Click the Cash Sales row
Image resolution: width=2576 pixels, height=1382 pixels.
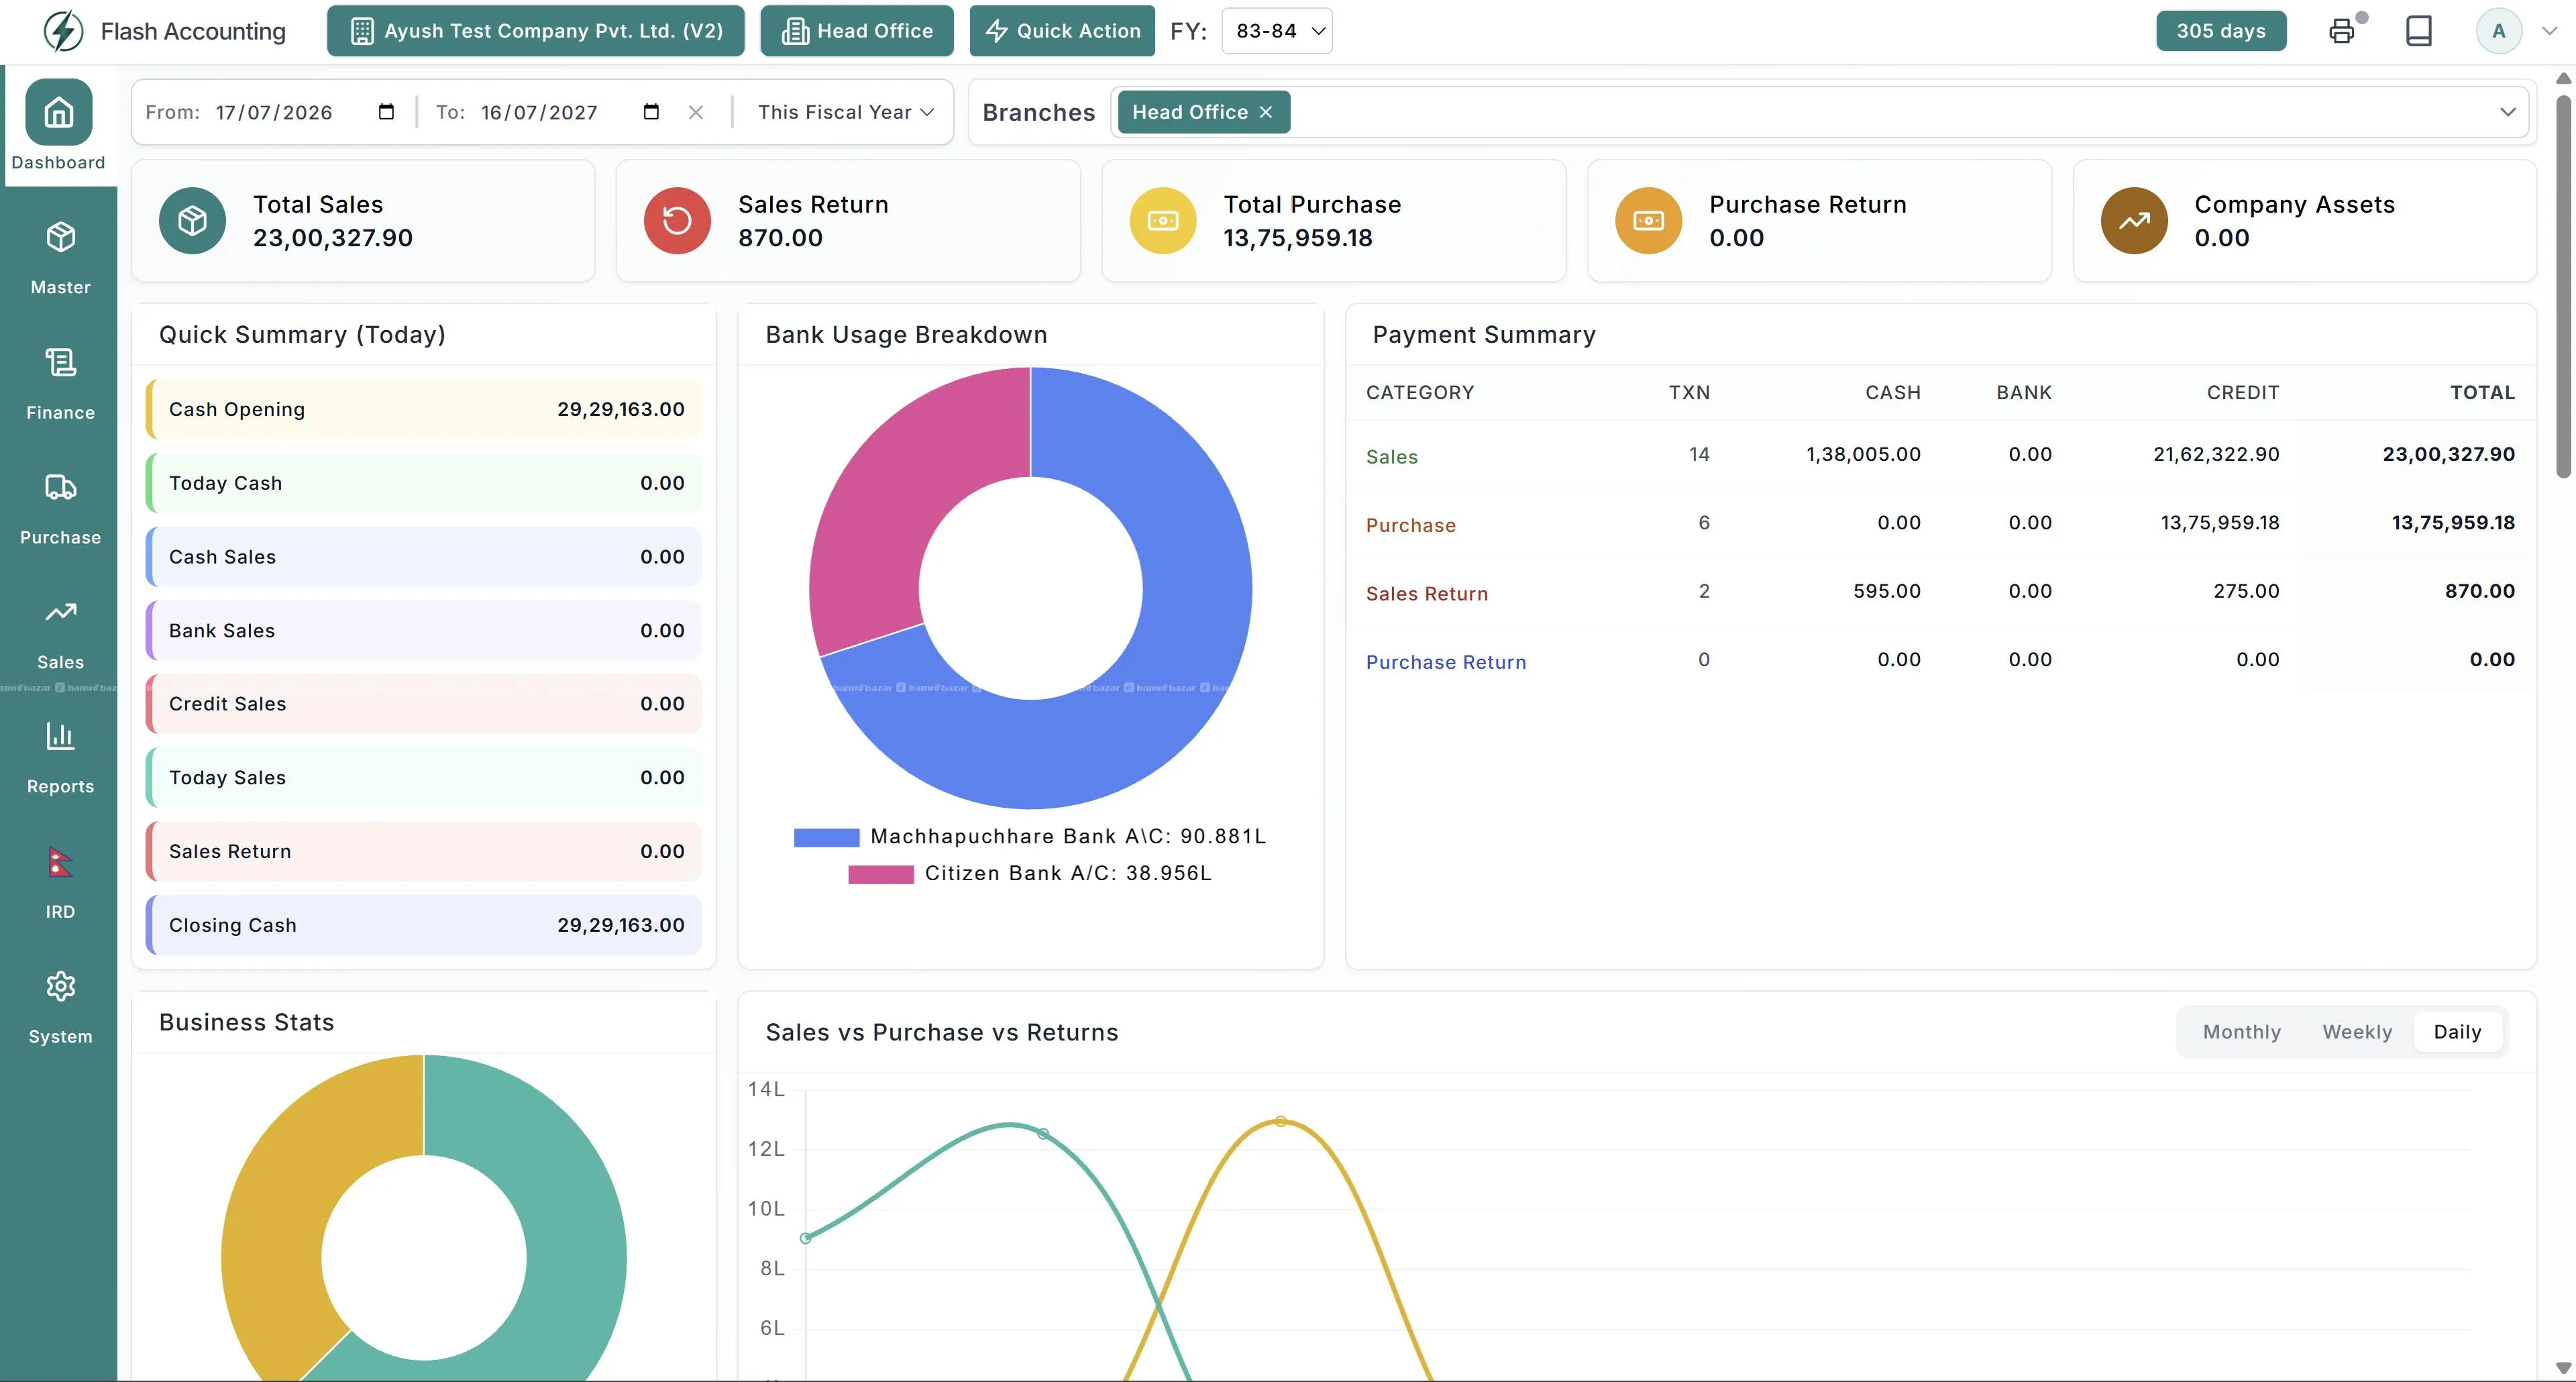[x=424, y=557]
